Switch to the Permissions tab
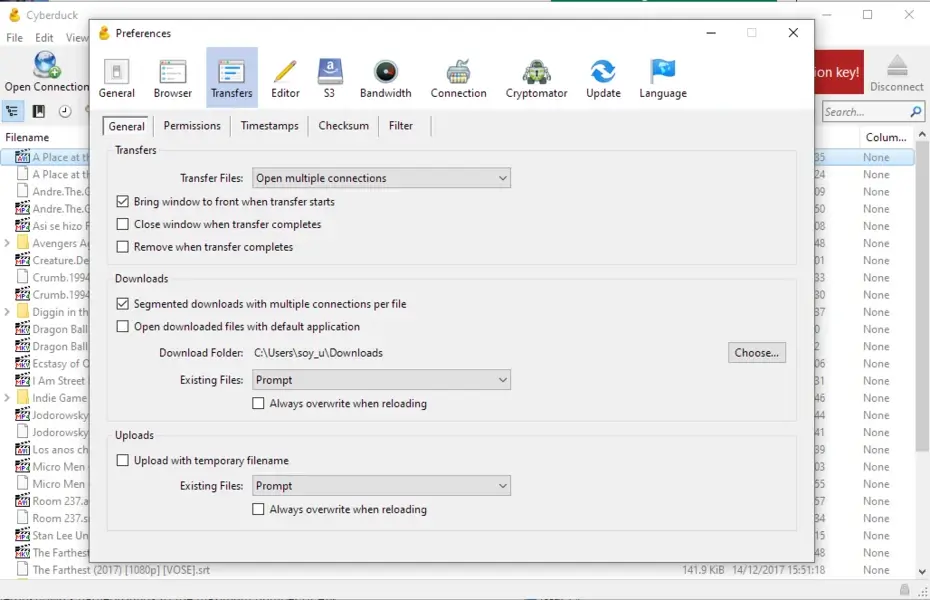 [x=192, y=126]
